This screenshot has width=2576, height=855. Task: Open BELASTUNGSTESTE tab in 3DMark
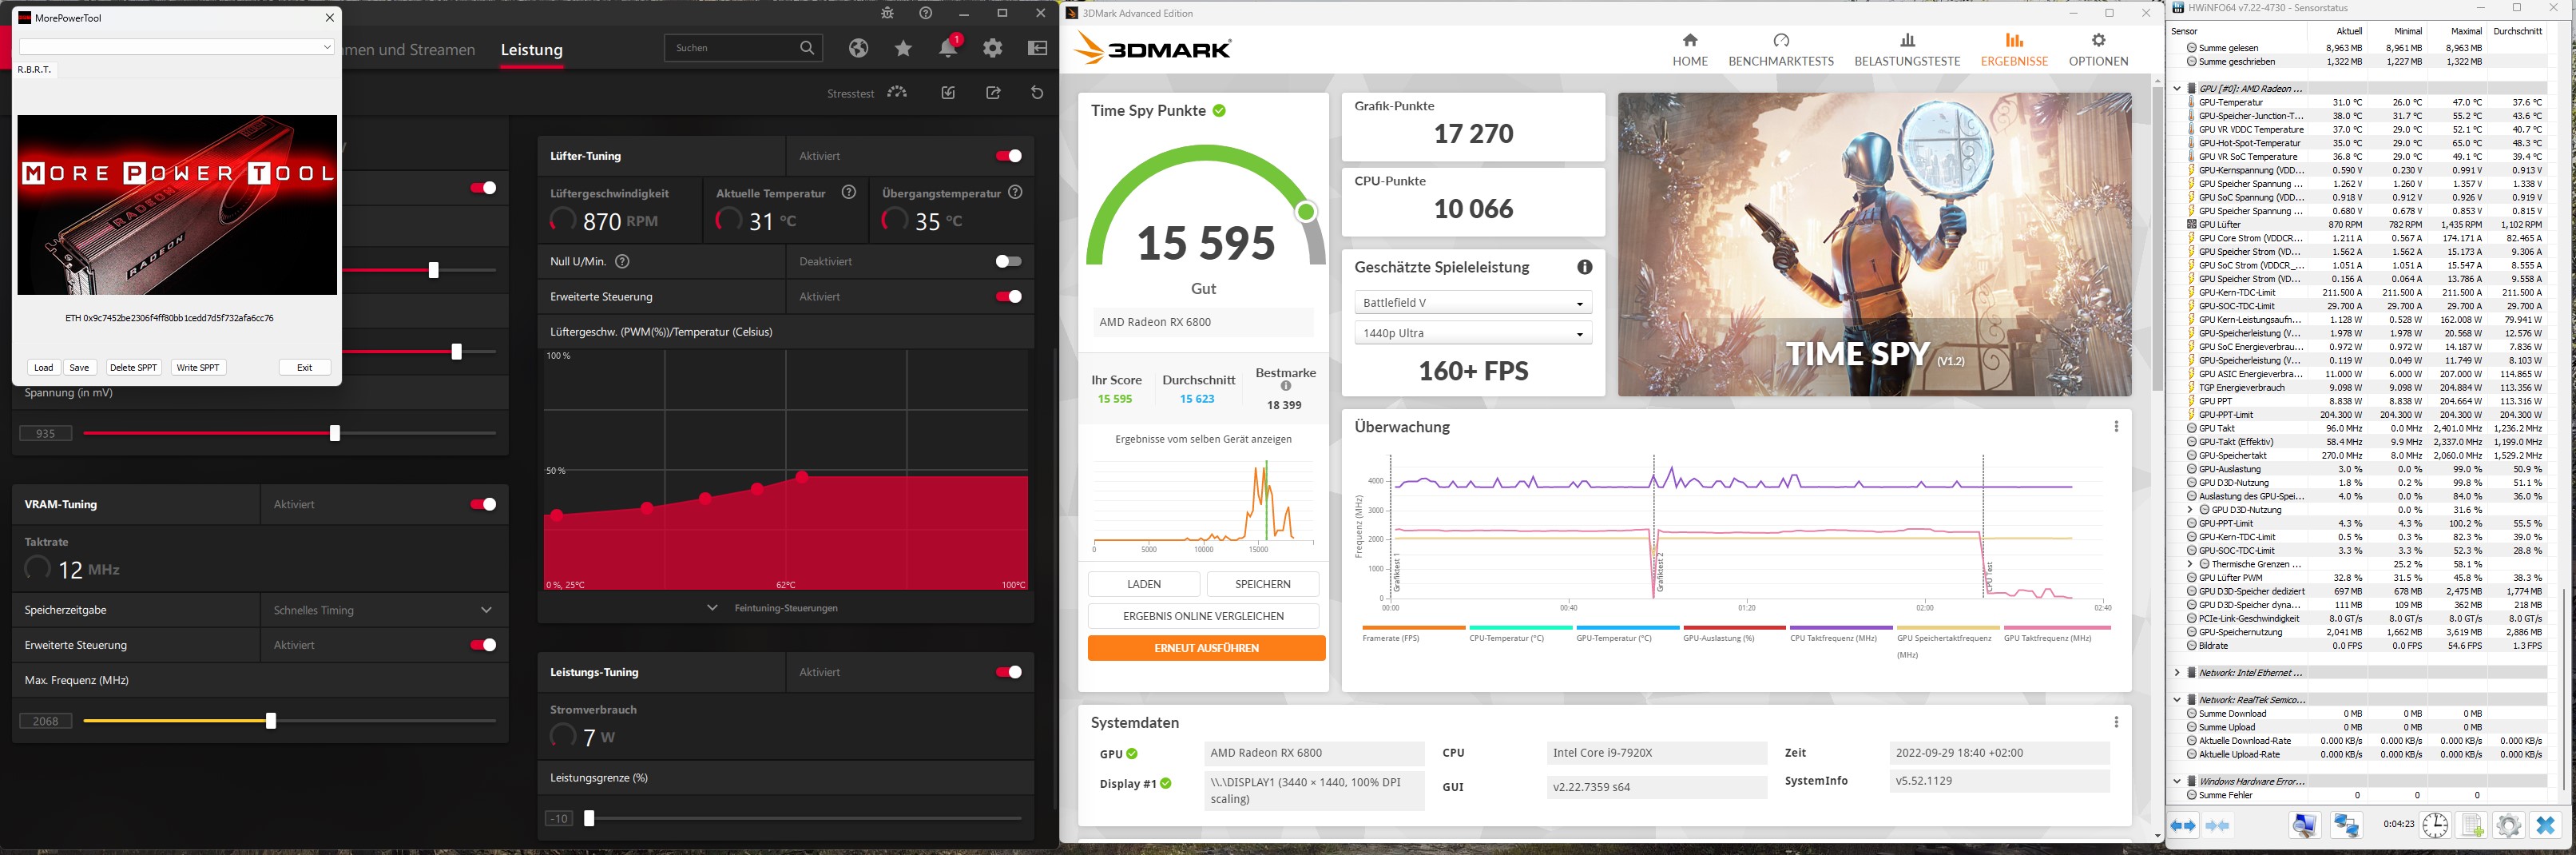click(x=1907, y=49)
